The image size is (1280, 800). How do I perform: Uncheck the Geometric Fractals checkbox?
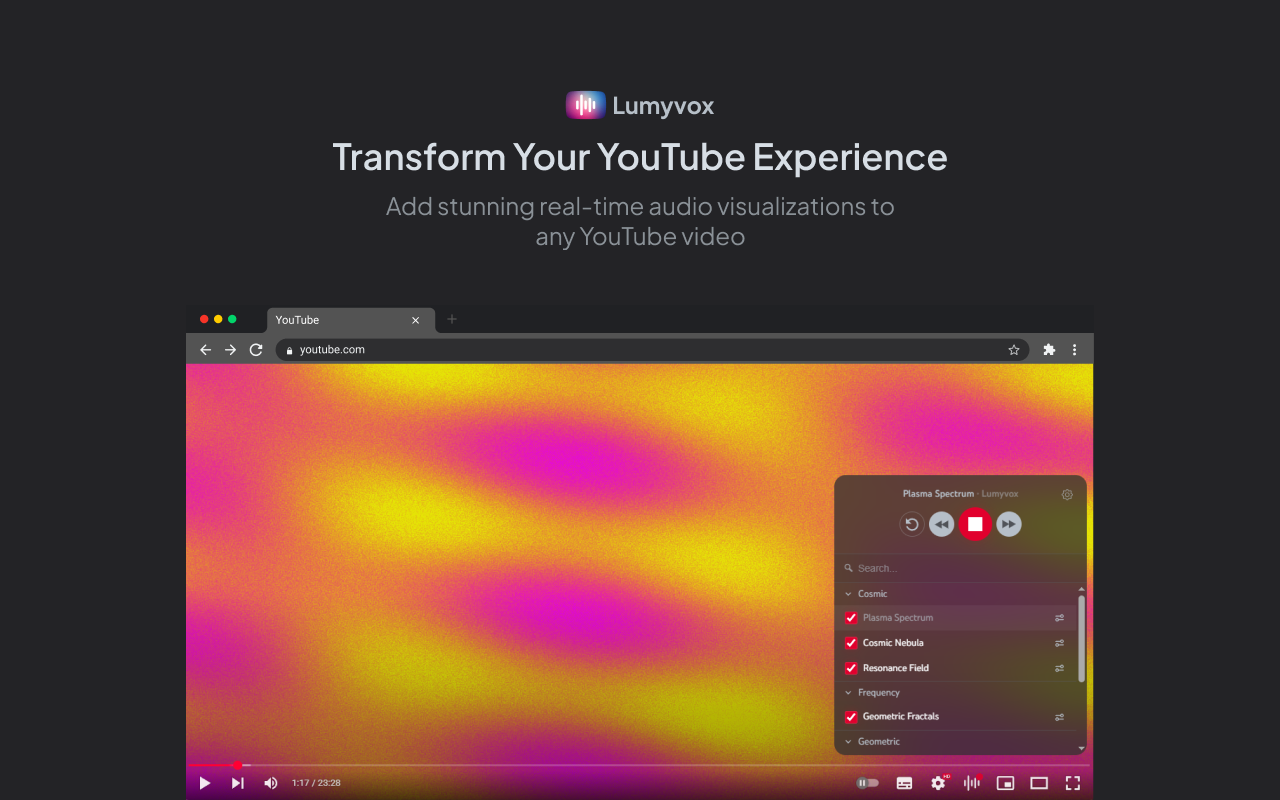[x=851, y=717]
